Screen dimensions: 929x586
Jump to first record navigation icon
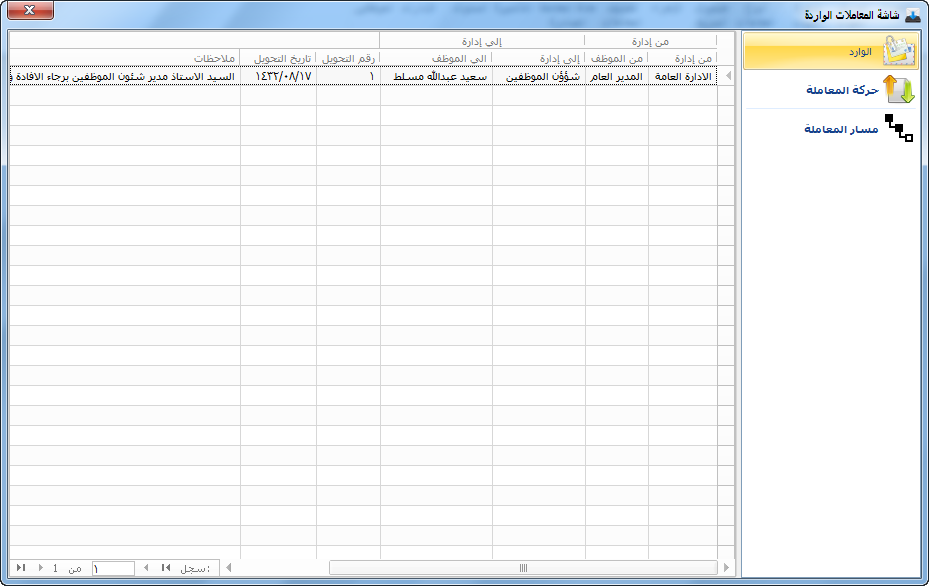click(x=166, y=568)
